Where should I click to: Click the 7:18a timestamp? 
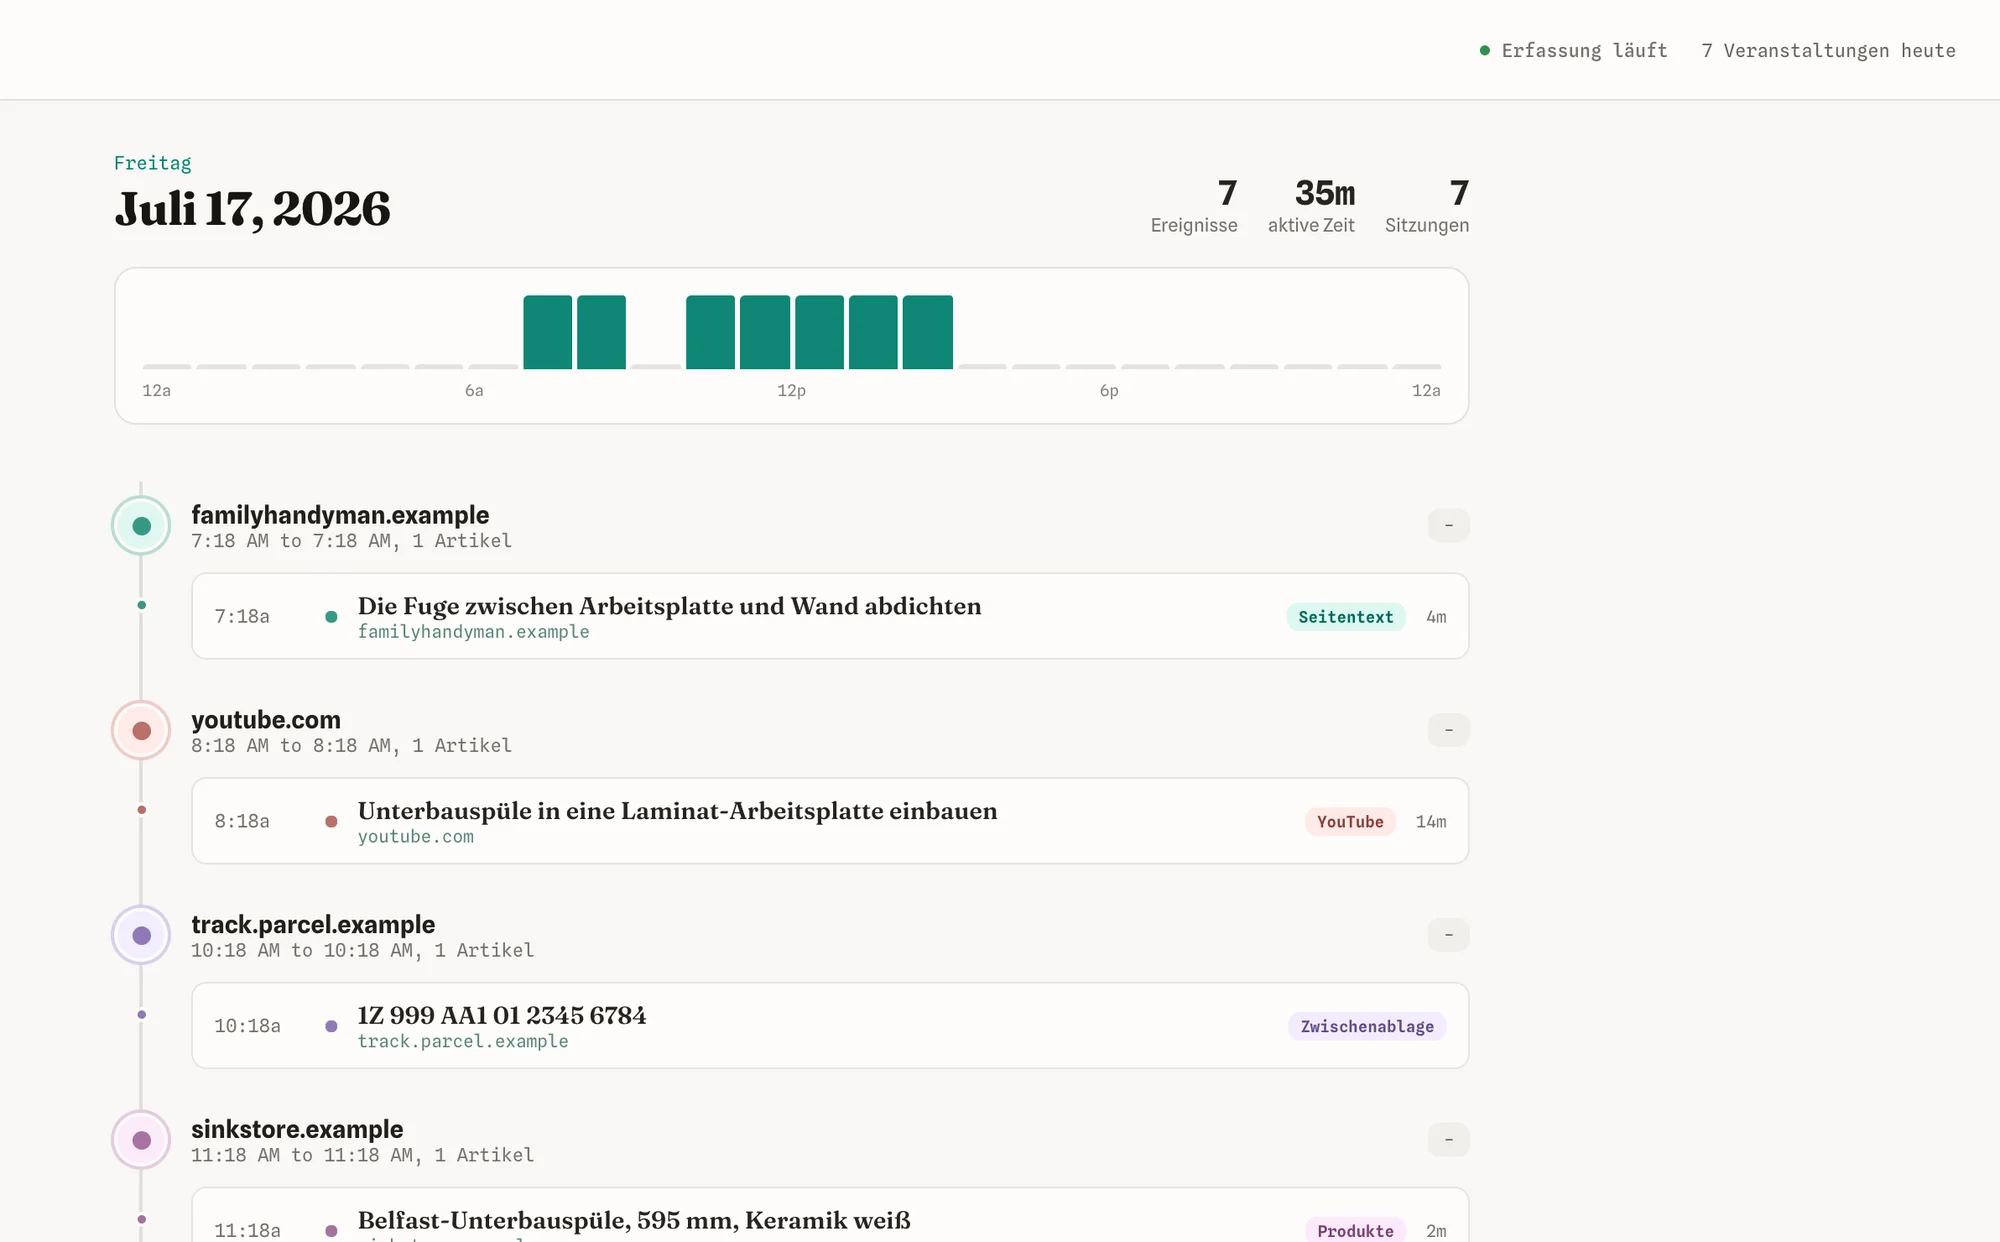[x=242, y=616]
